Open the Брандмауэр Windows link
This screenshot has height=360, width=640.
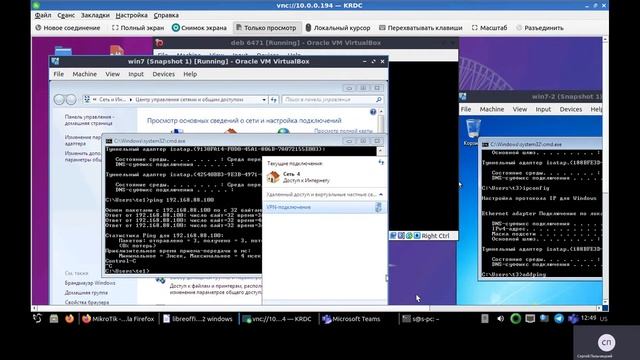(90, 283)
